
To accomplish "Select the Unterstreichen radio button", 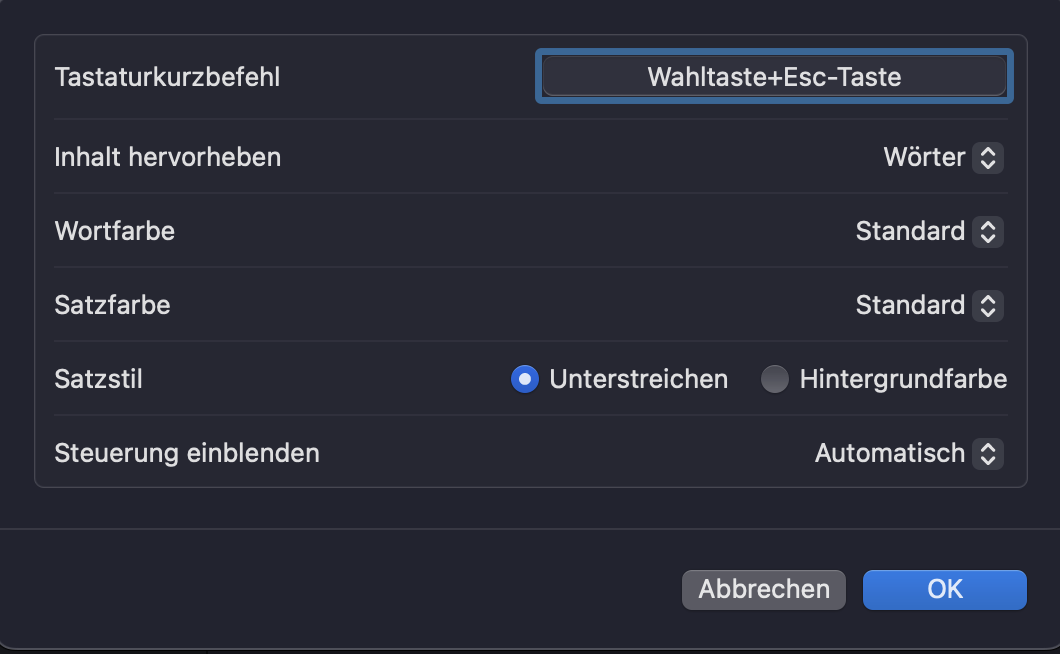I will click(x=525, y=379).
